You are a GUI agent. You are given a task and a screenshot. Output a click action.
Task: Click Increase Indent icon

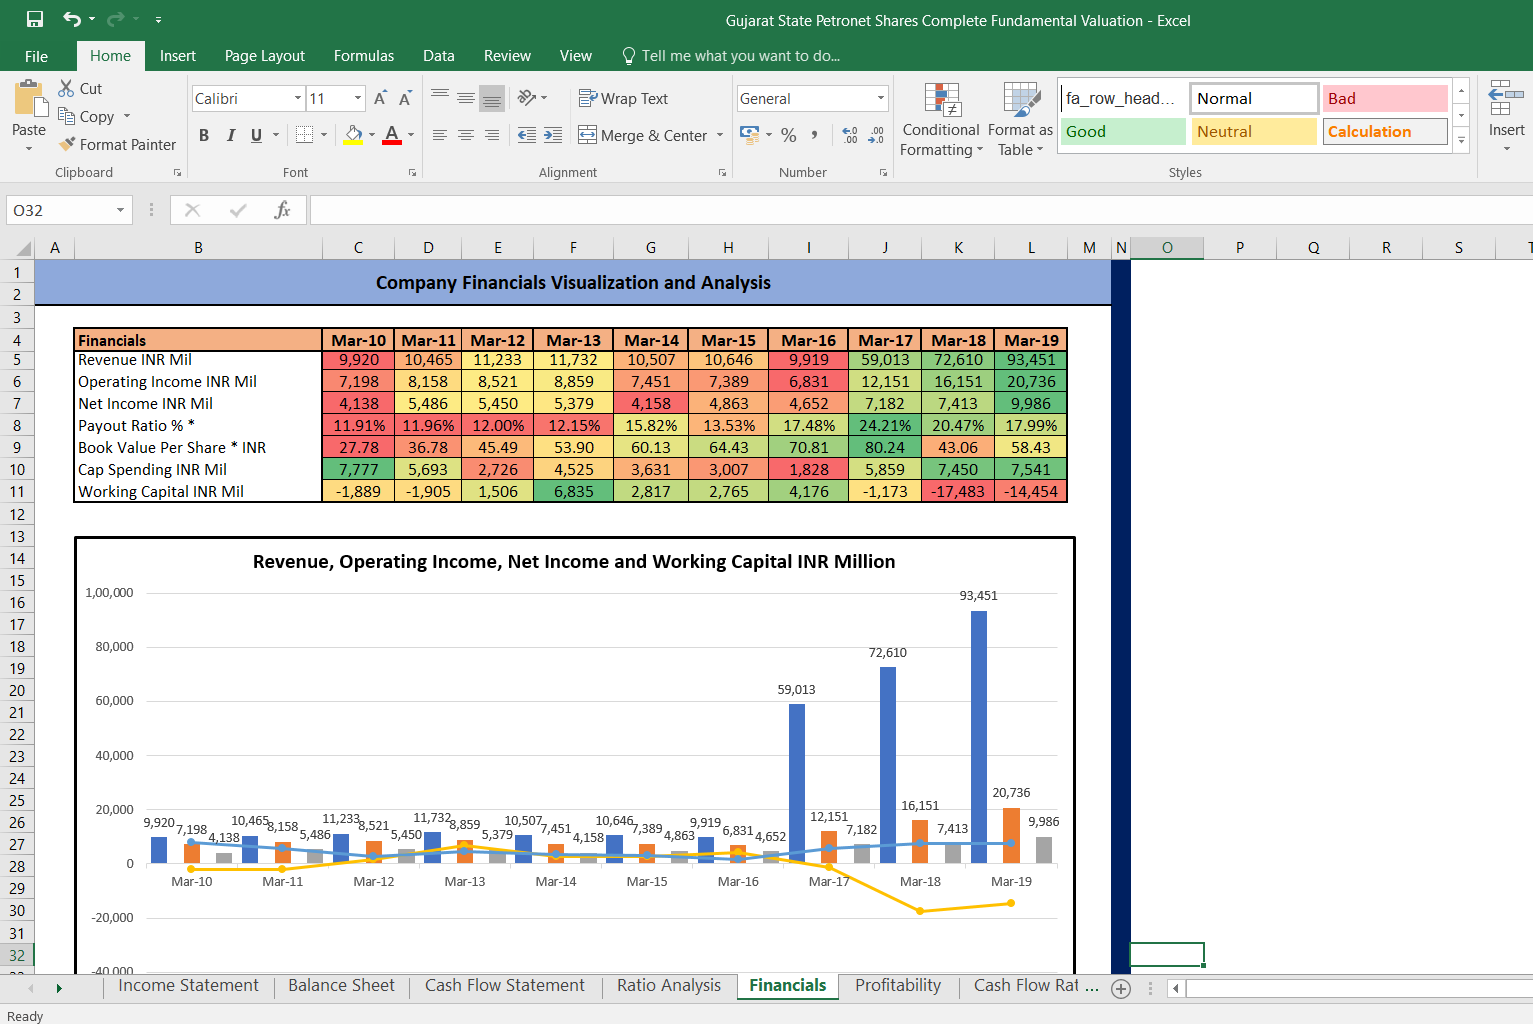pyautogui.click(x=553, y=135)
